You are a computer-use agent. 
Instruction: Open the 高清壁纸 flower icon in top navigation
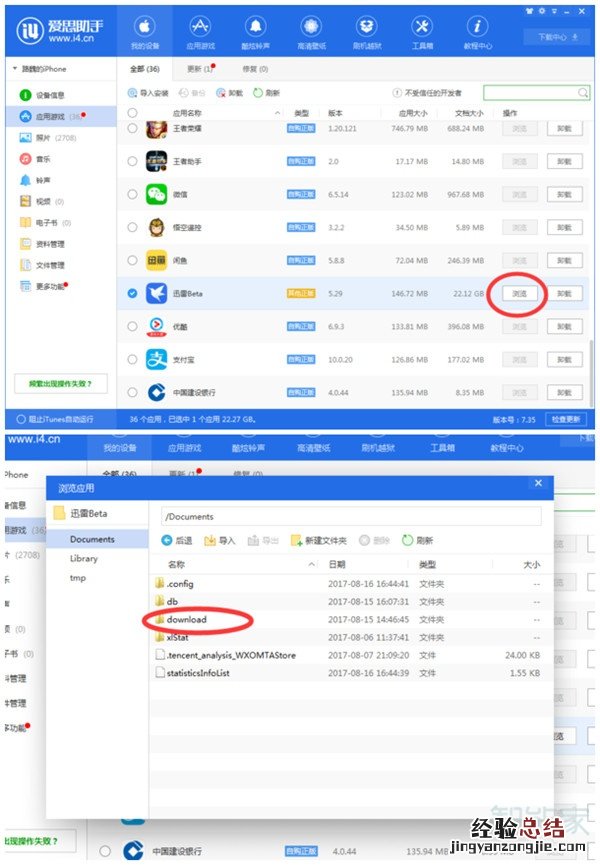coord(312,26)
